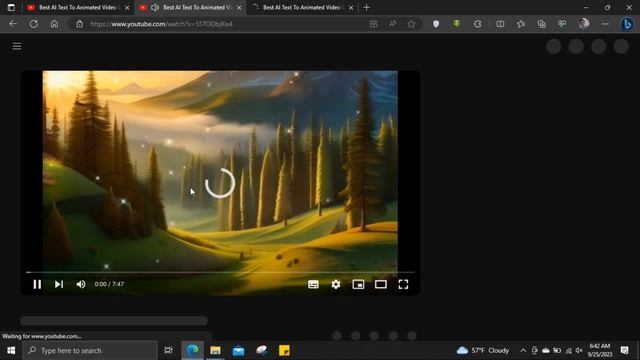Refresh the current page

[x=33, y=24]
